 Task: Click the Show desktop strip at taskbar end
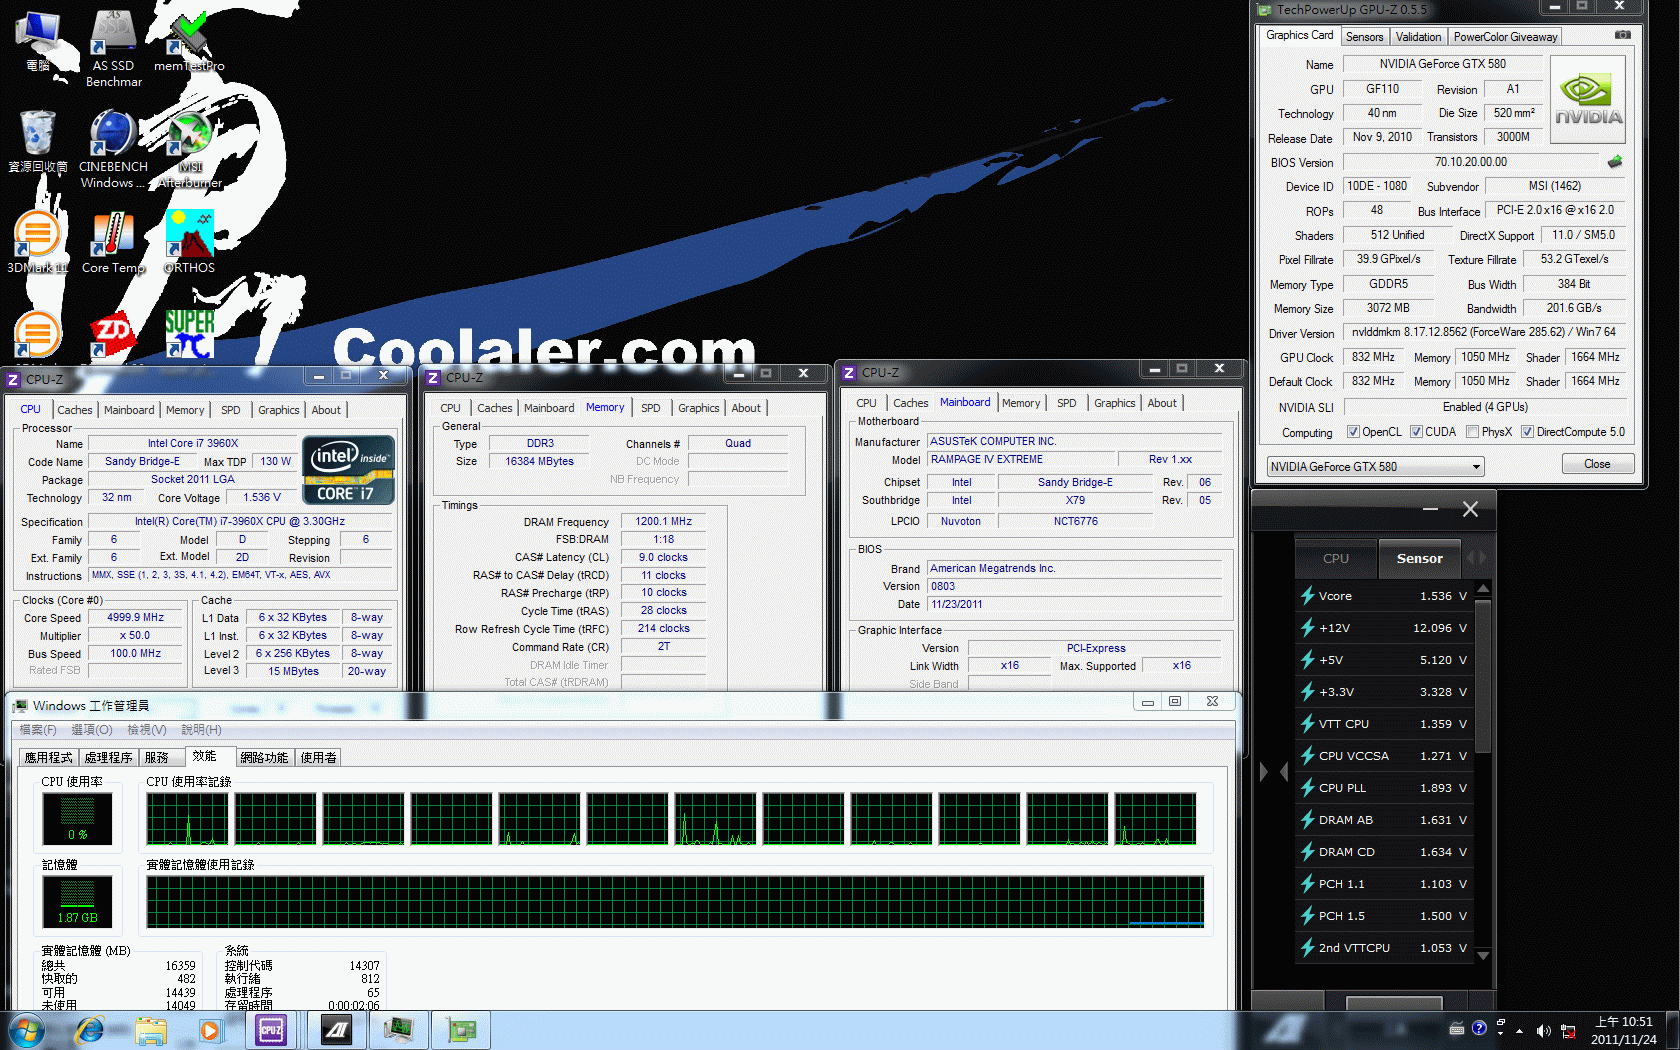tap(1673, 1031)
